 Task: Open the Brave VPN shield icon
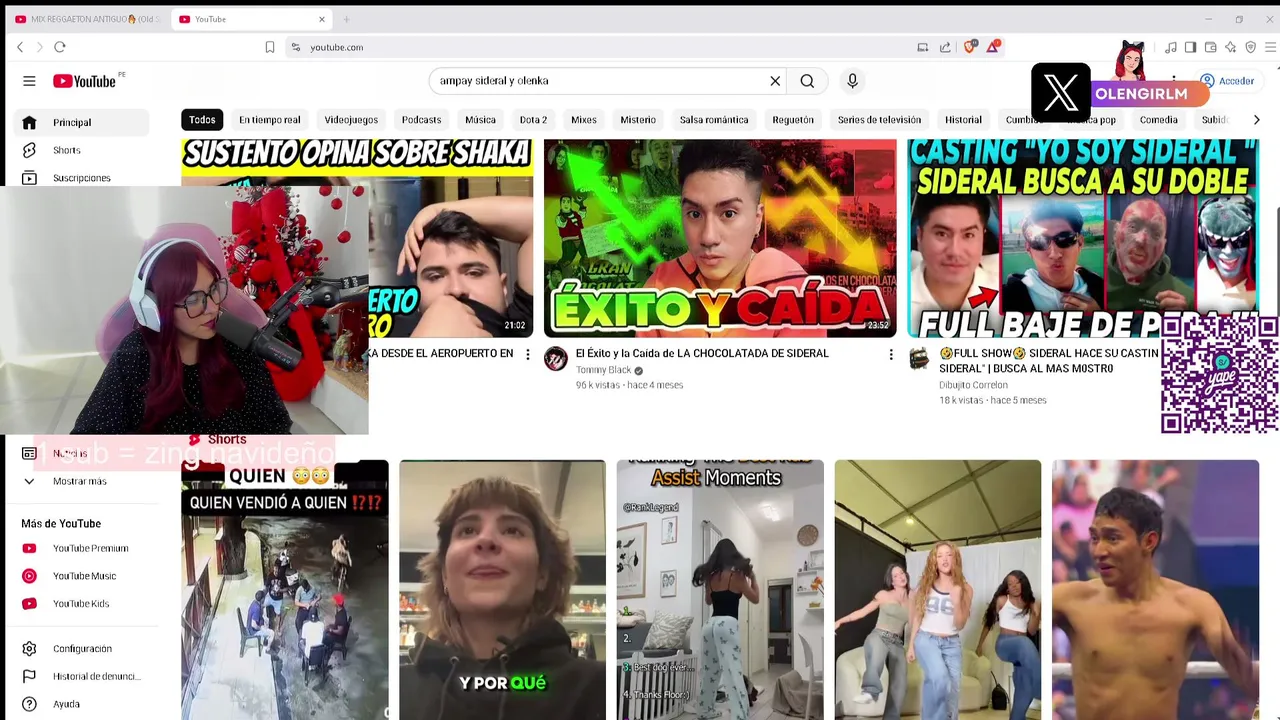[1250, 47]
